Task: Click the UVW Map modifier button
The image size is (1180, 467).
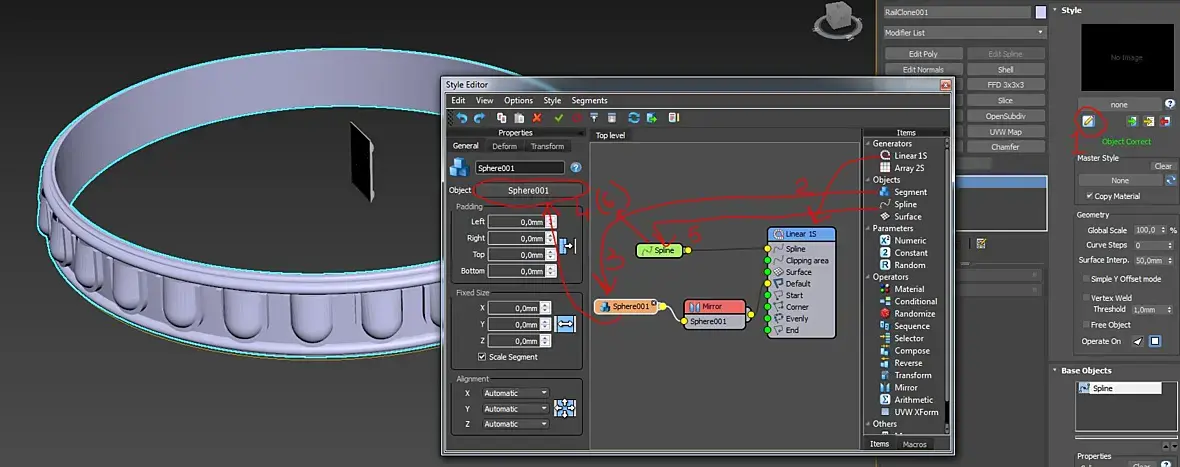Action: click(x=1005, y=132)
